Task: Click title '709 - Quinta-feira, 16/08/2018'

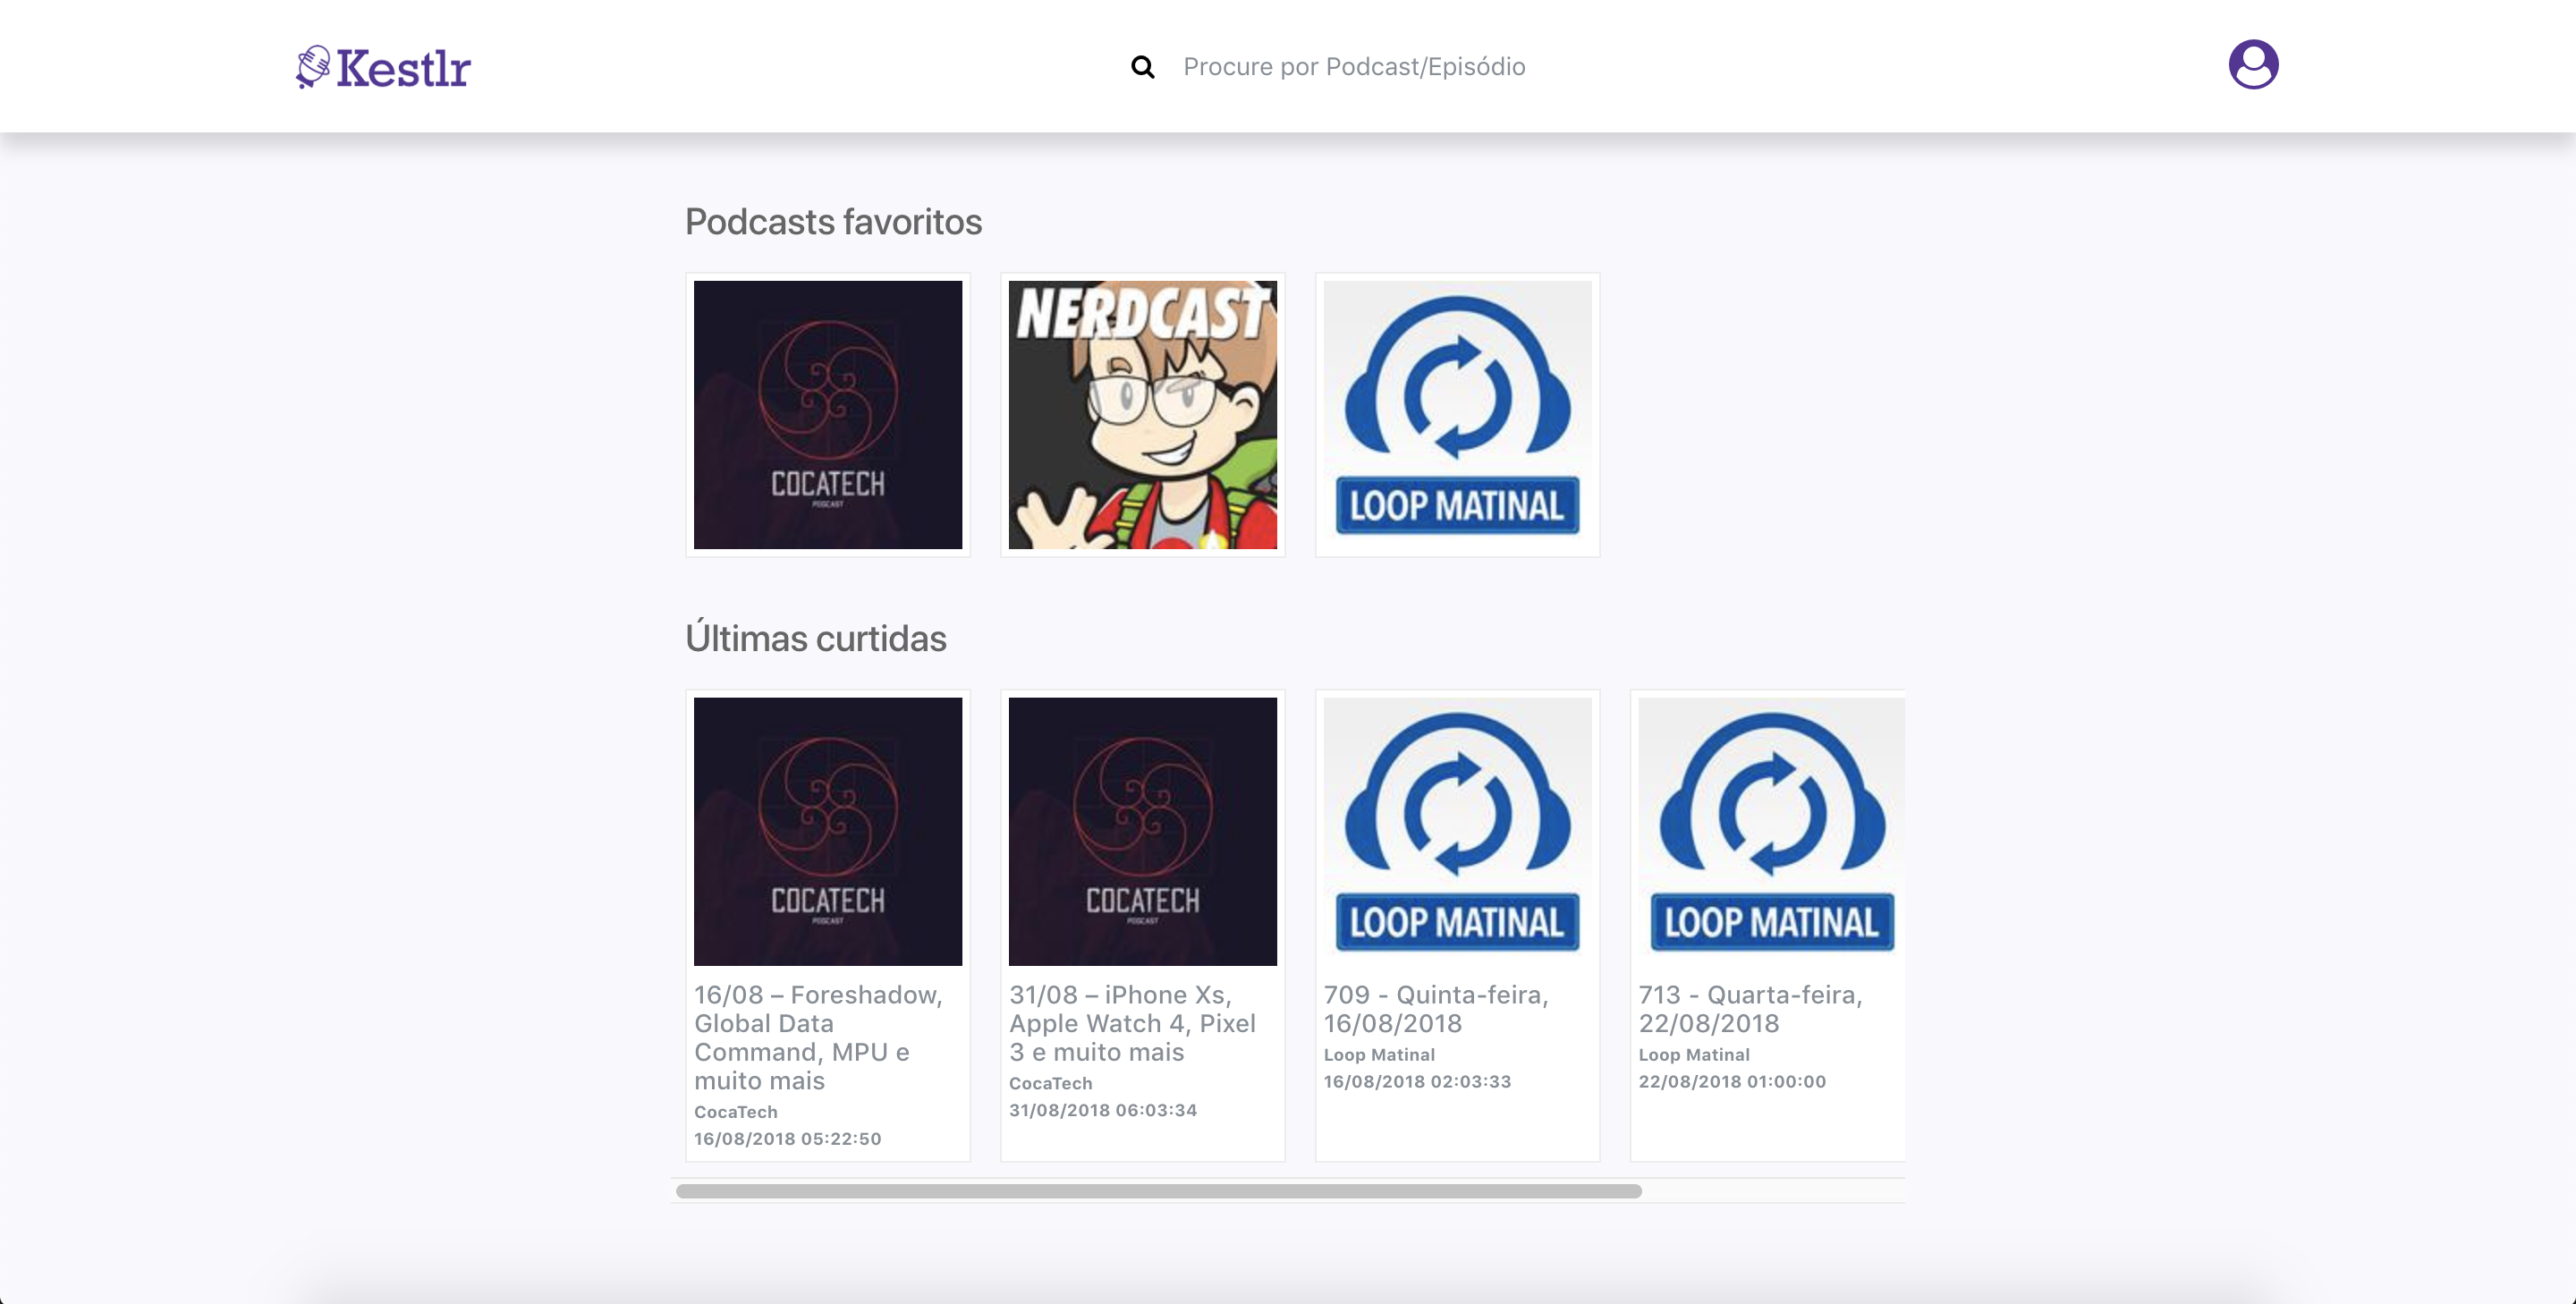Action: 1436,1009
